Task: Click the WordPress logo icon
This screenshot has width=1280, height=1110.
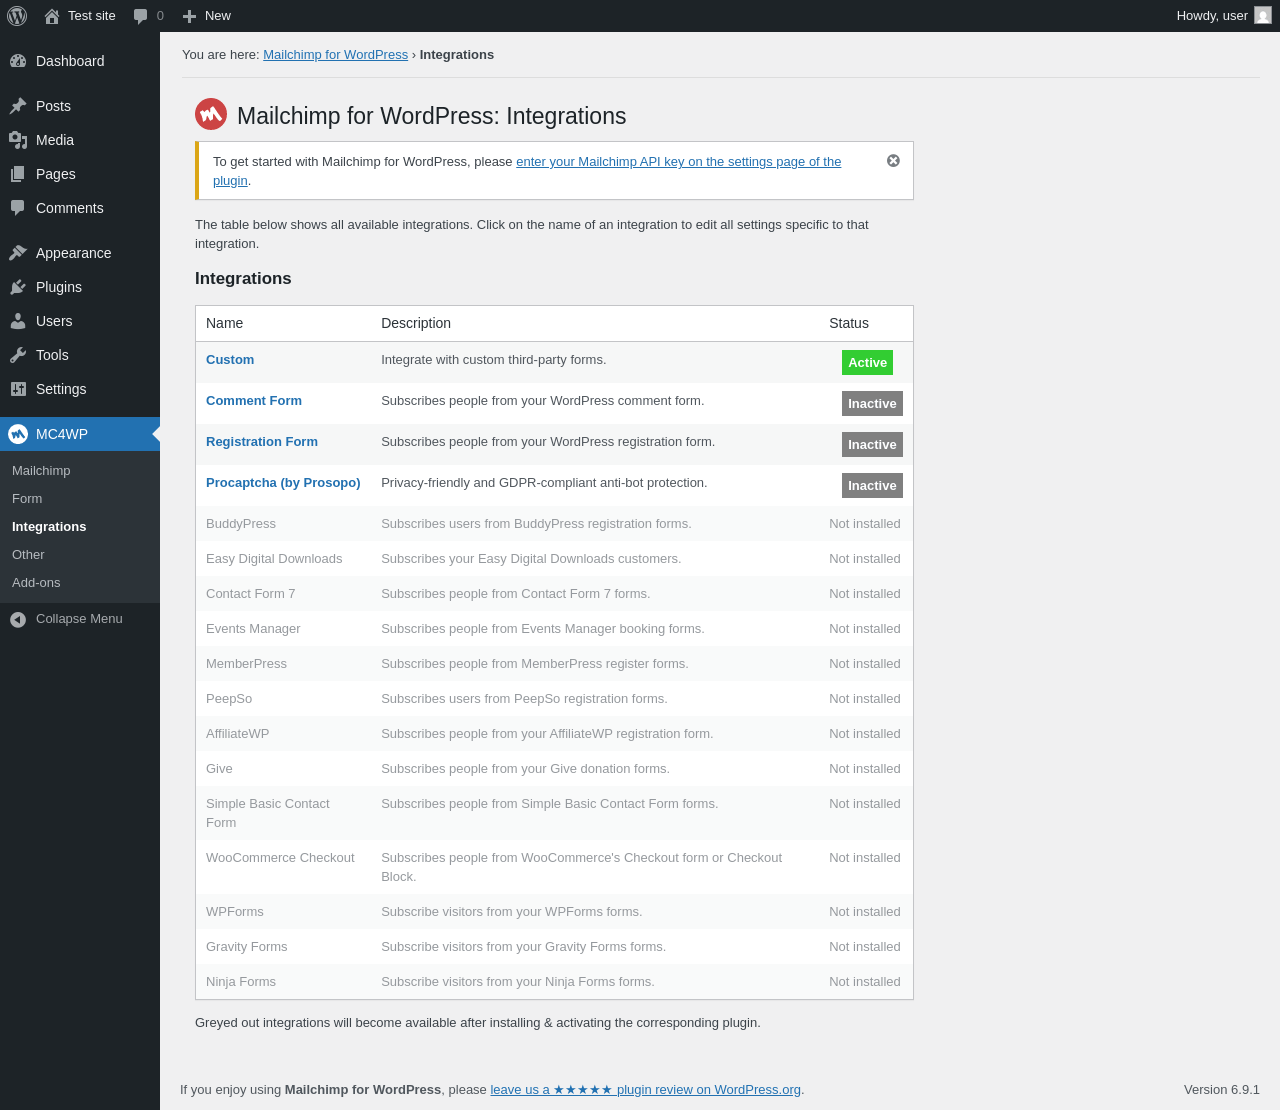Action: point(17,16)
